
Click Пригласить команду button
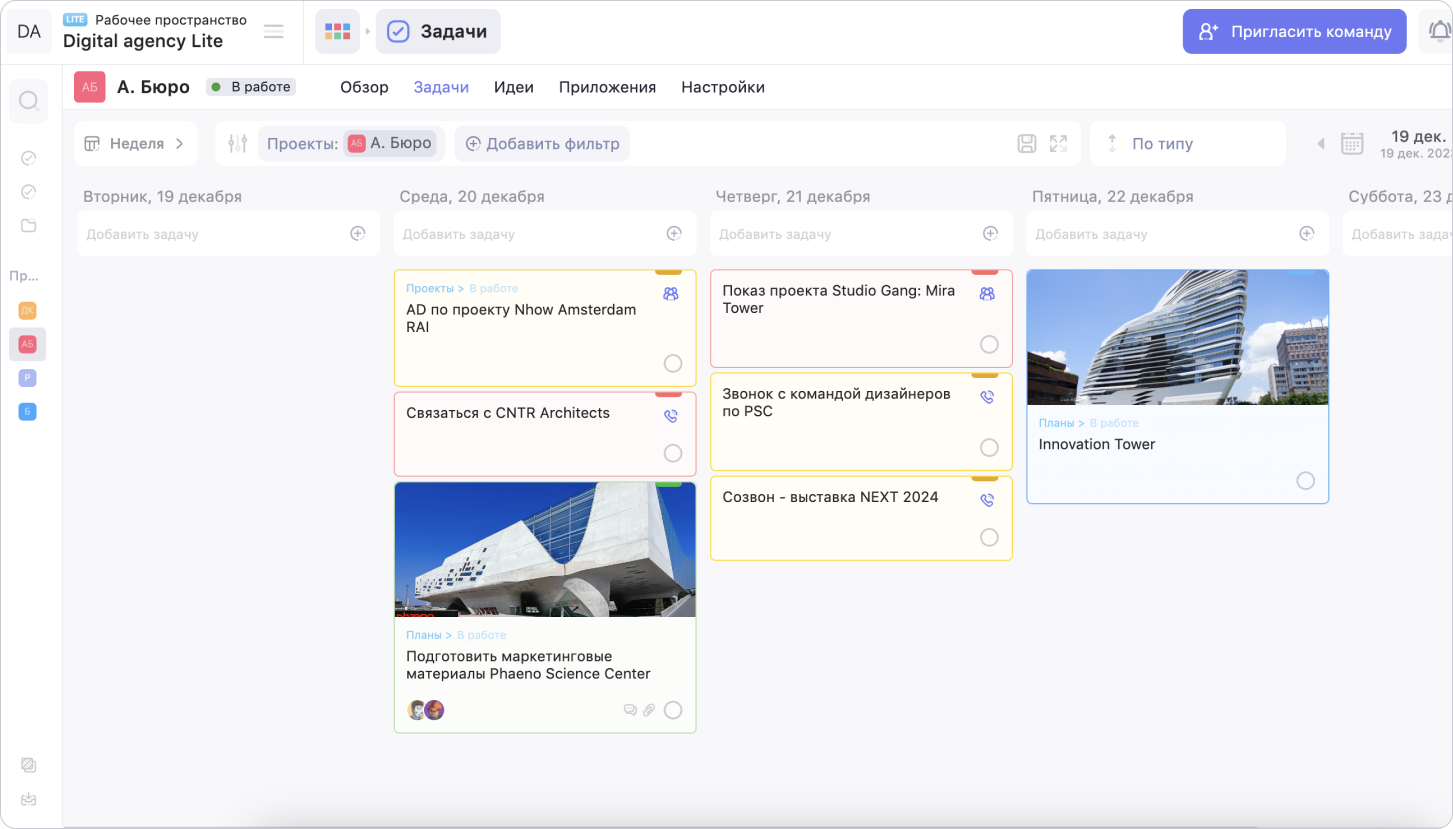[x=1294, y=32]
